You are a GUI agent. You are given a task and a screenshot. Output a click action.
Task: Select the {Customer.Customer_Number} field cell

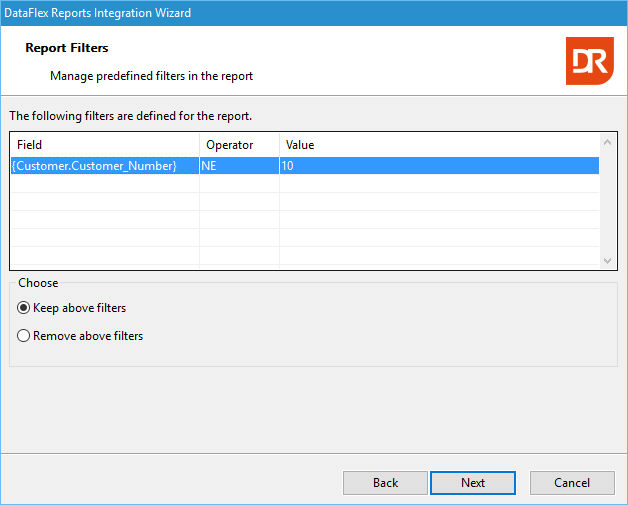point(105,166)
